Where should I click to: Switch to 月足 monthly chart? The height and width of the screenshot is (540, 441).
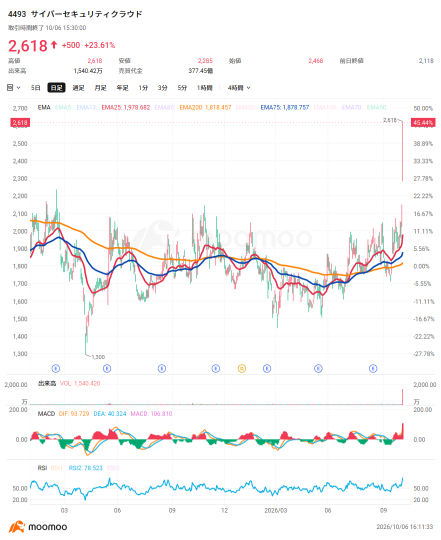pos(101,88)
